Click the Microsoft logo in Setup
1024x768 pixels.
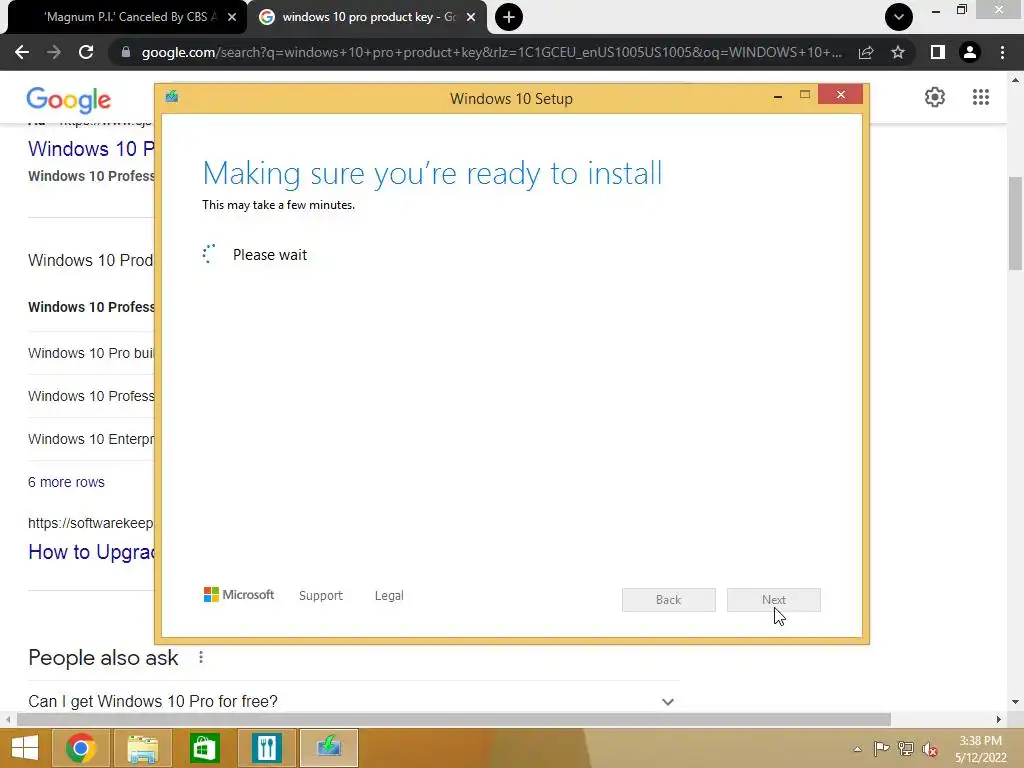point(239,595)
